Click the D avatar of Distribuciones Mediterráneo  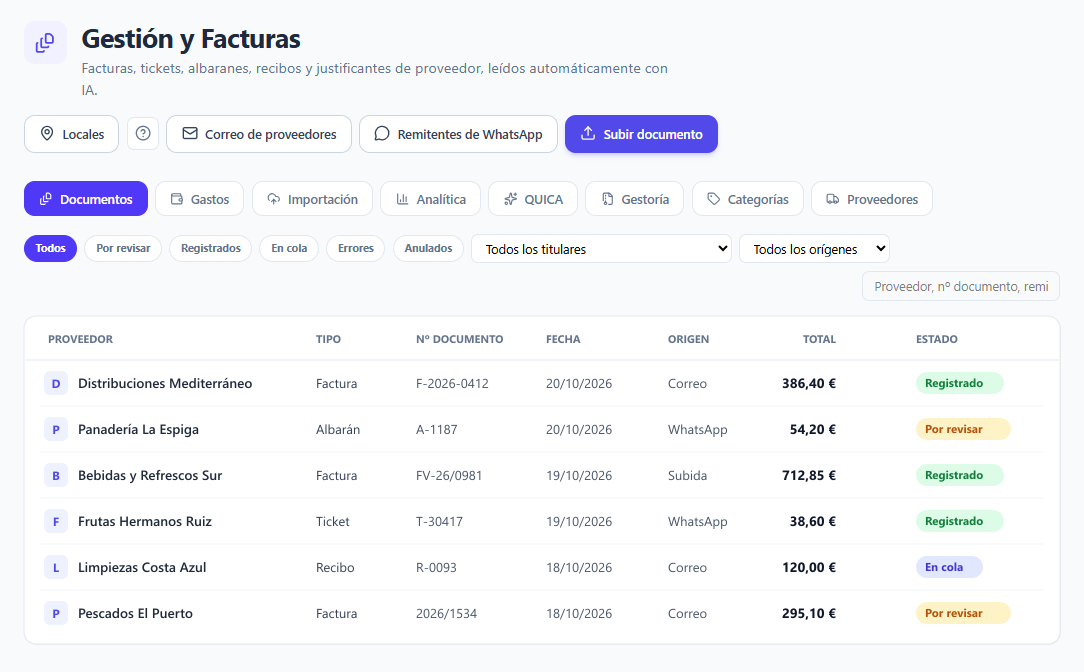(56, 383)
